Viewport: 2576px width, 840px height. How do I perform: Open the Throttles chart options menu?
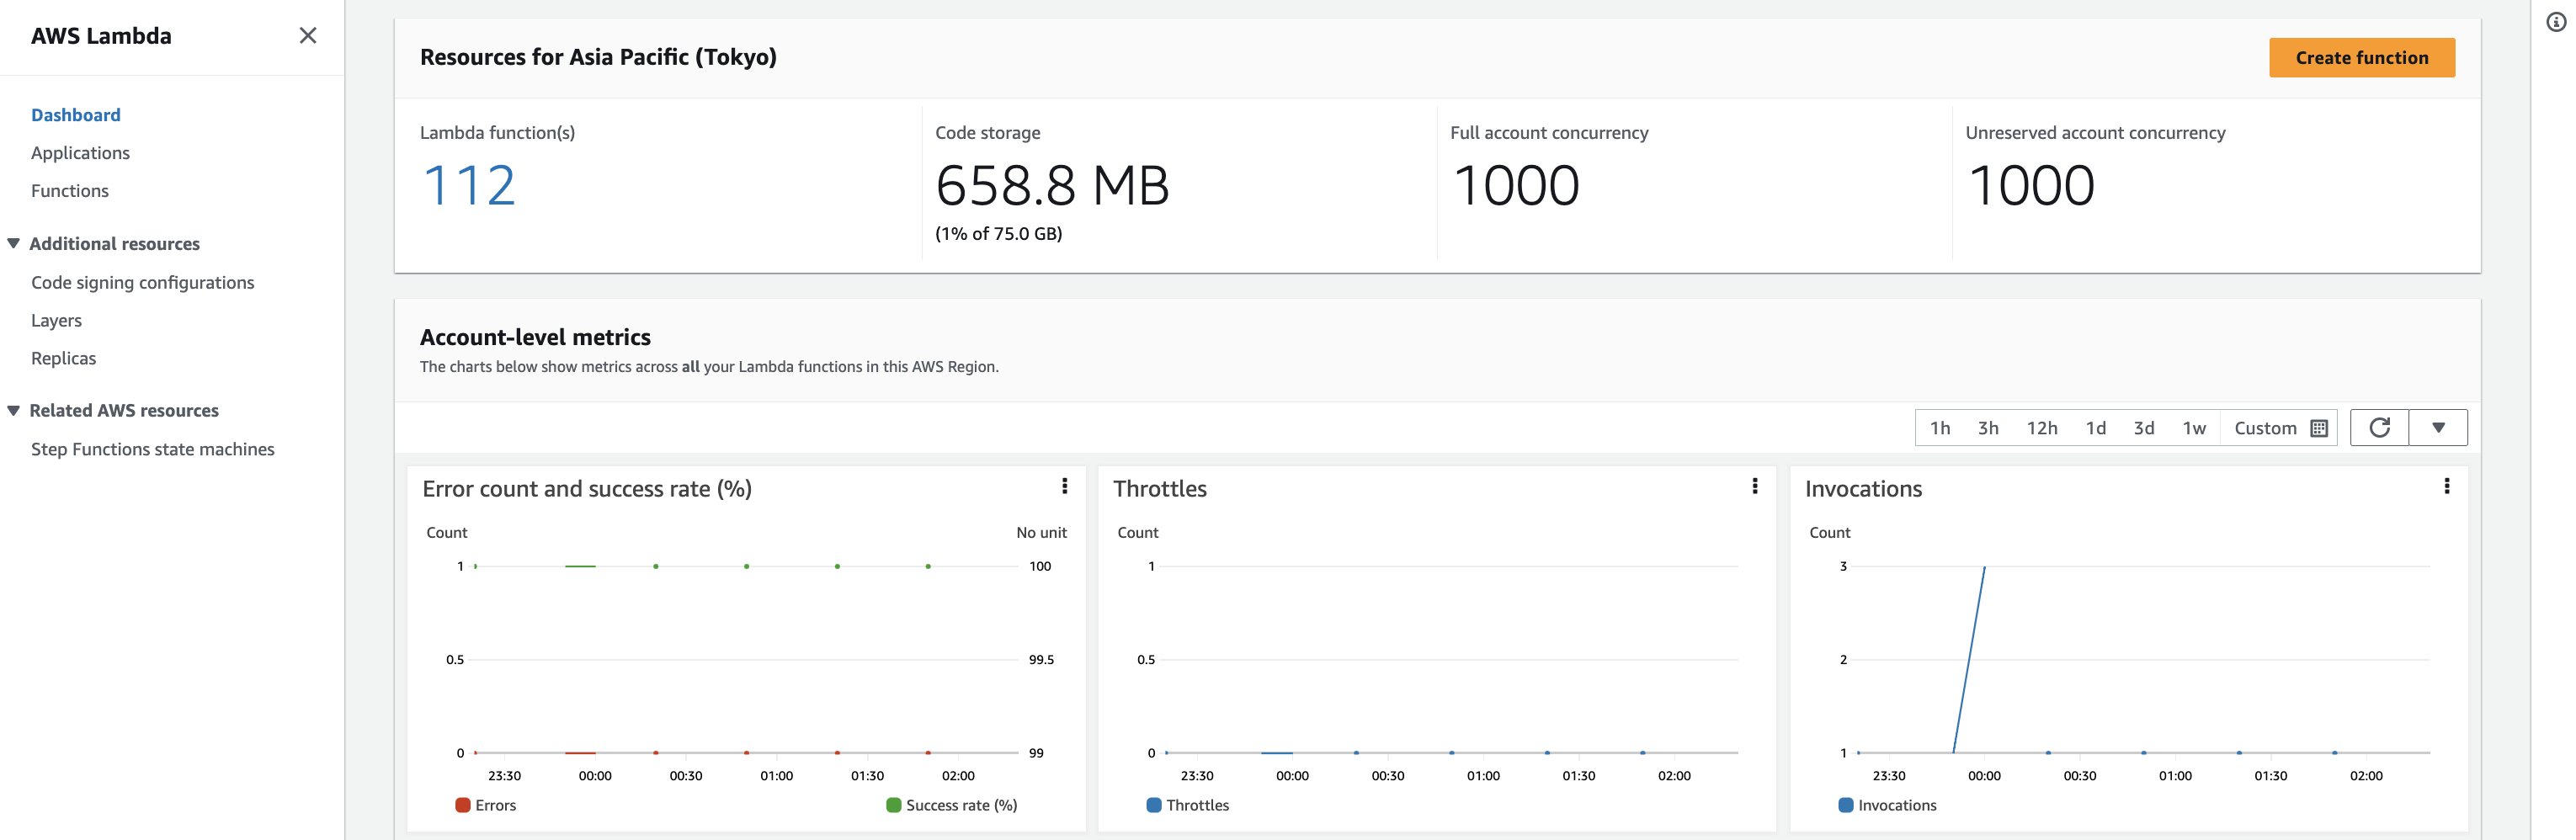[x=1754, y=486]
